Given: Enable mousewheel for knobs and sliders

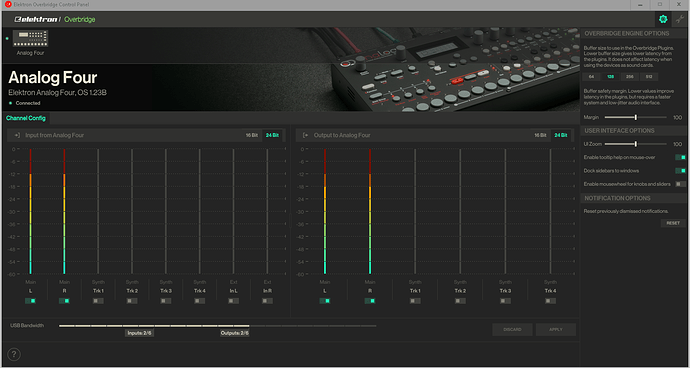Looking at the screenshot, I should point(680,184).
